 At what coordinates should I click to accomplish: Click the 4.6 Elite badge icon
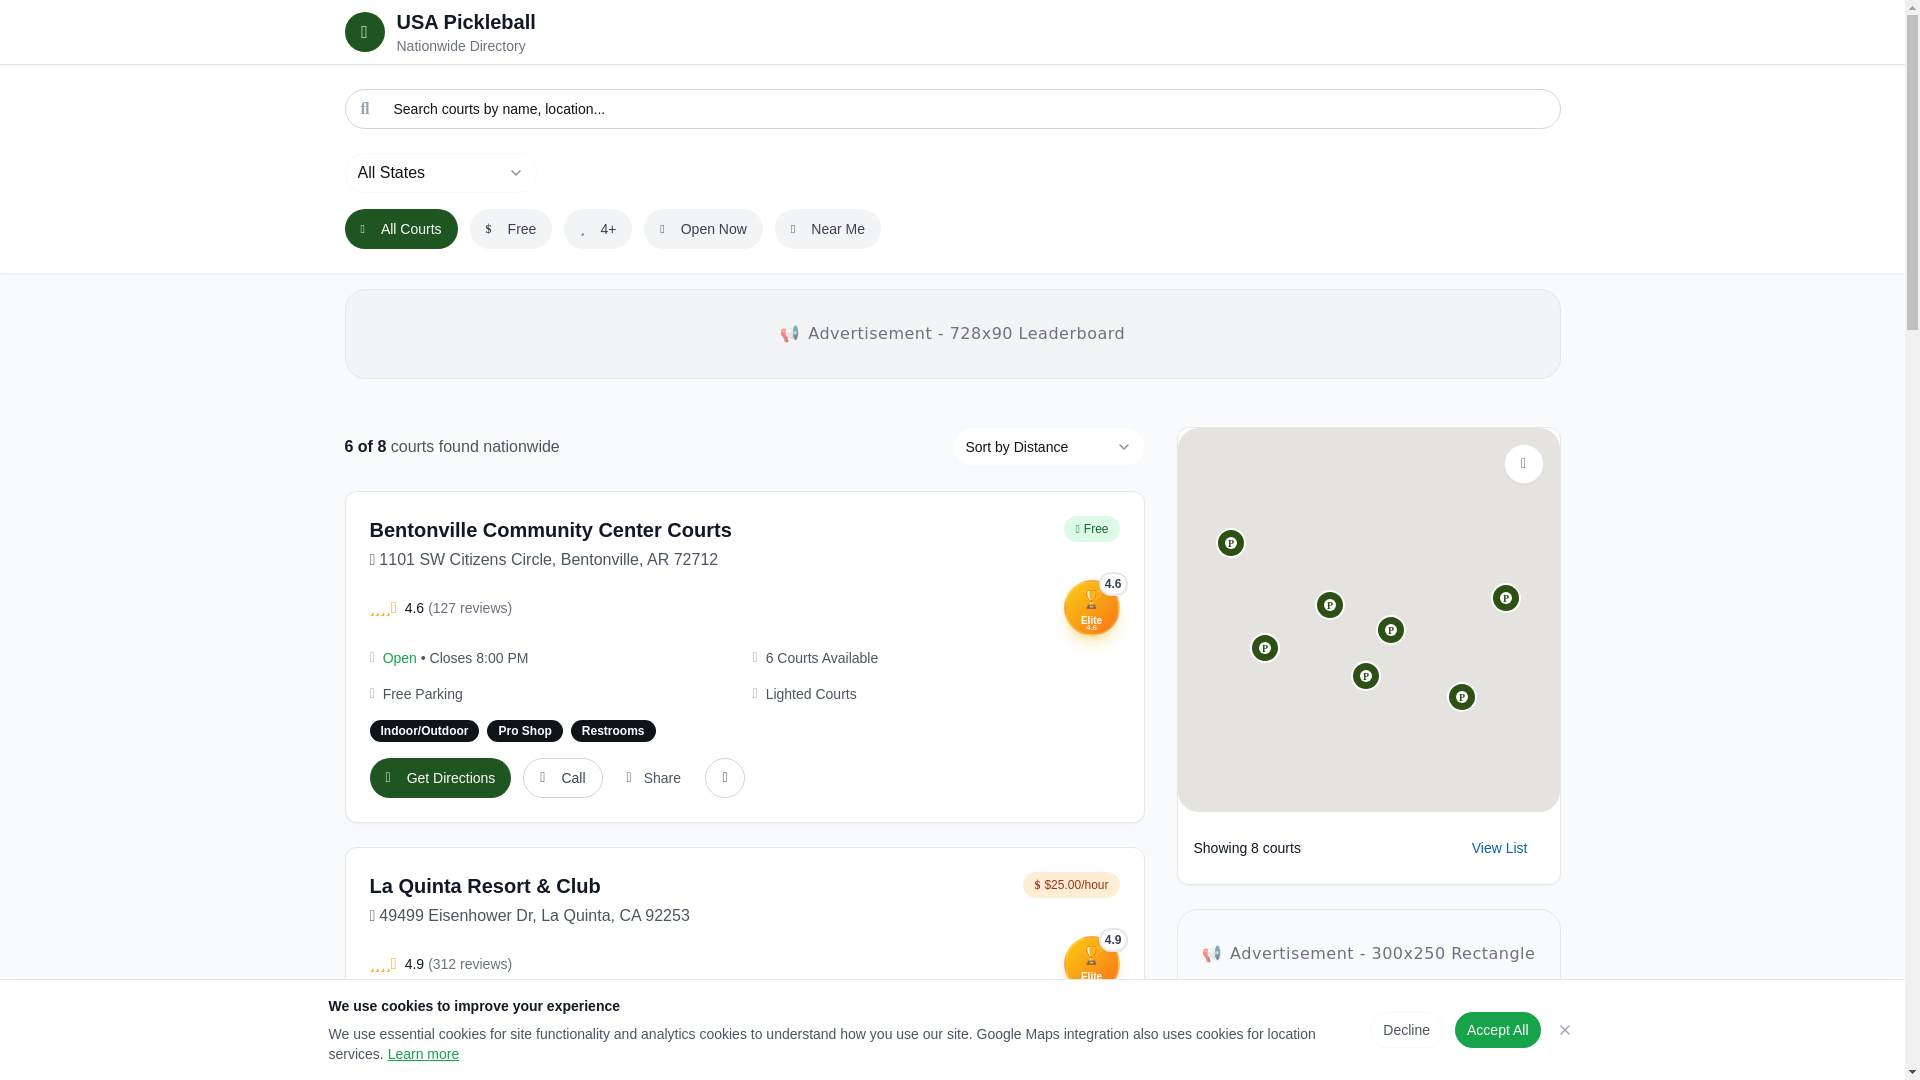(1091, 608)
